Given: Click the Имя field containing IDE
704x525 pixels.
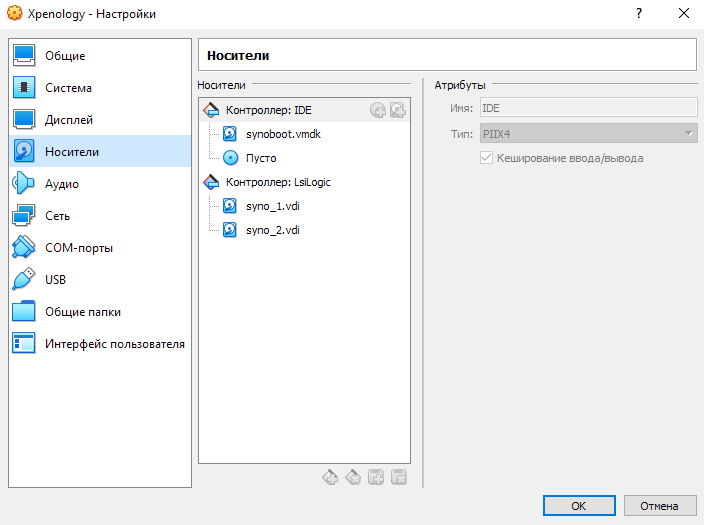Looking at the screenshot, I should click(x=588, y=108).
